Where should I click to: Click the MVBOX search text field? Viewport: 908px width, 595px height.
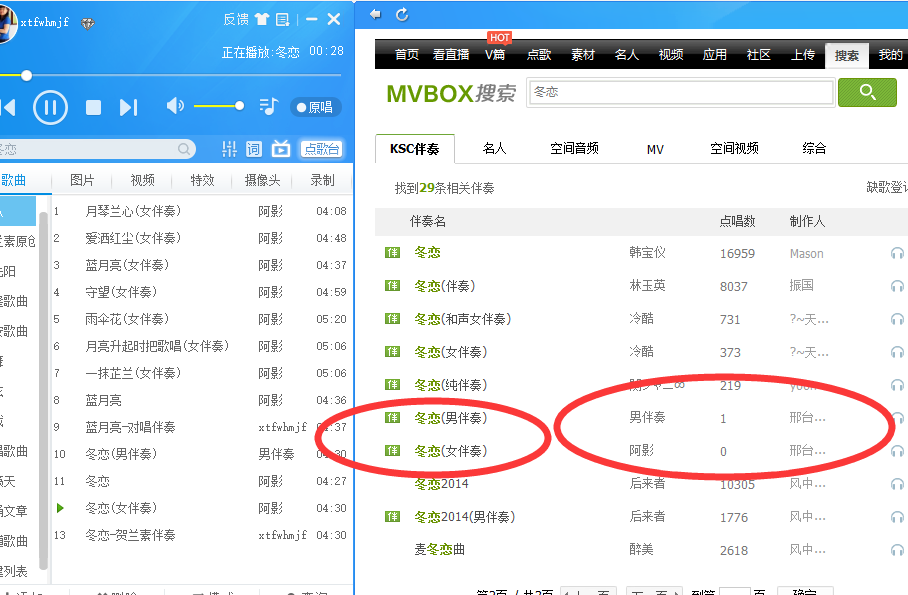coord(680,93)
